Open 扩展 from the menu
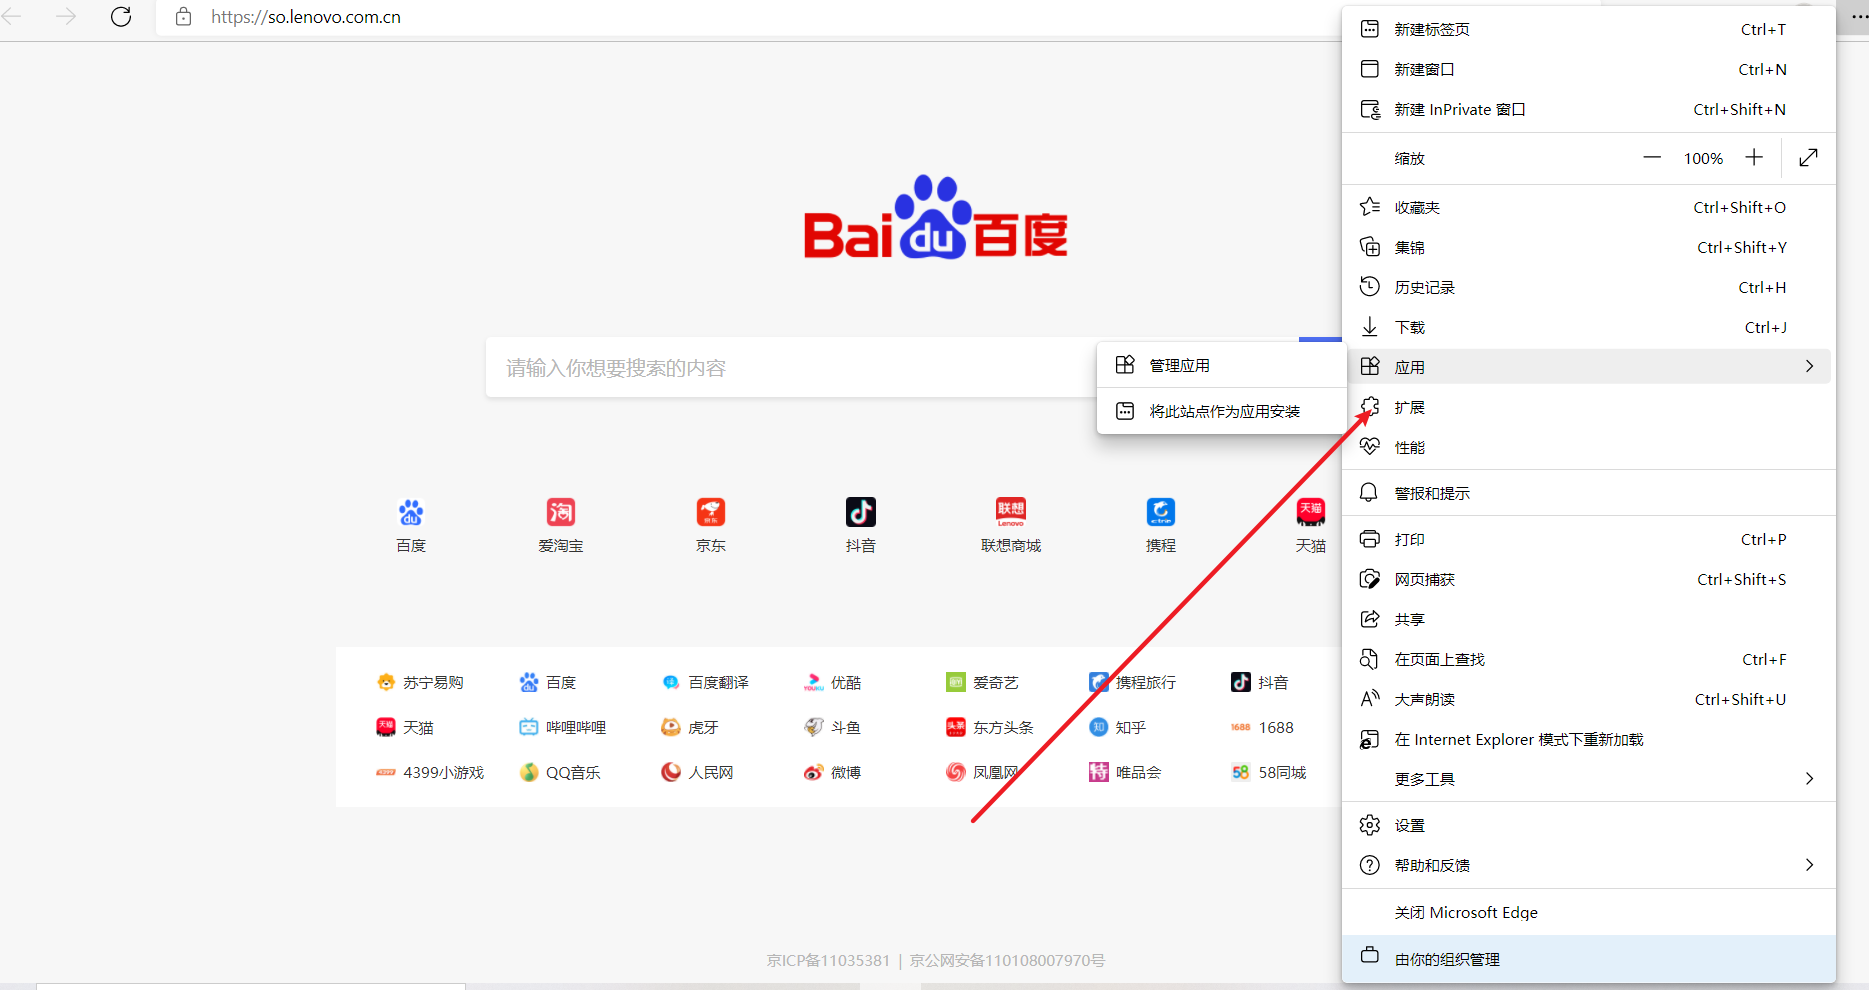Screen dimensions: 1869x990 tap(1409, 408)
